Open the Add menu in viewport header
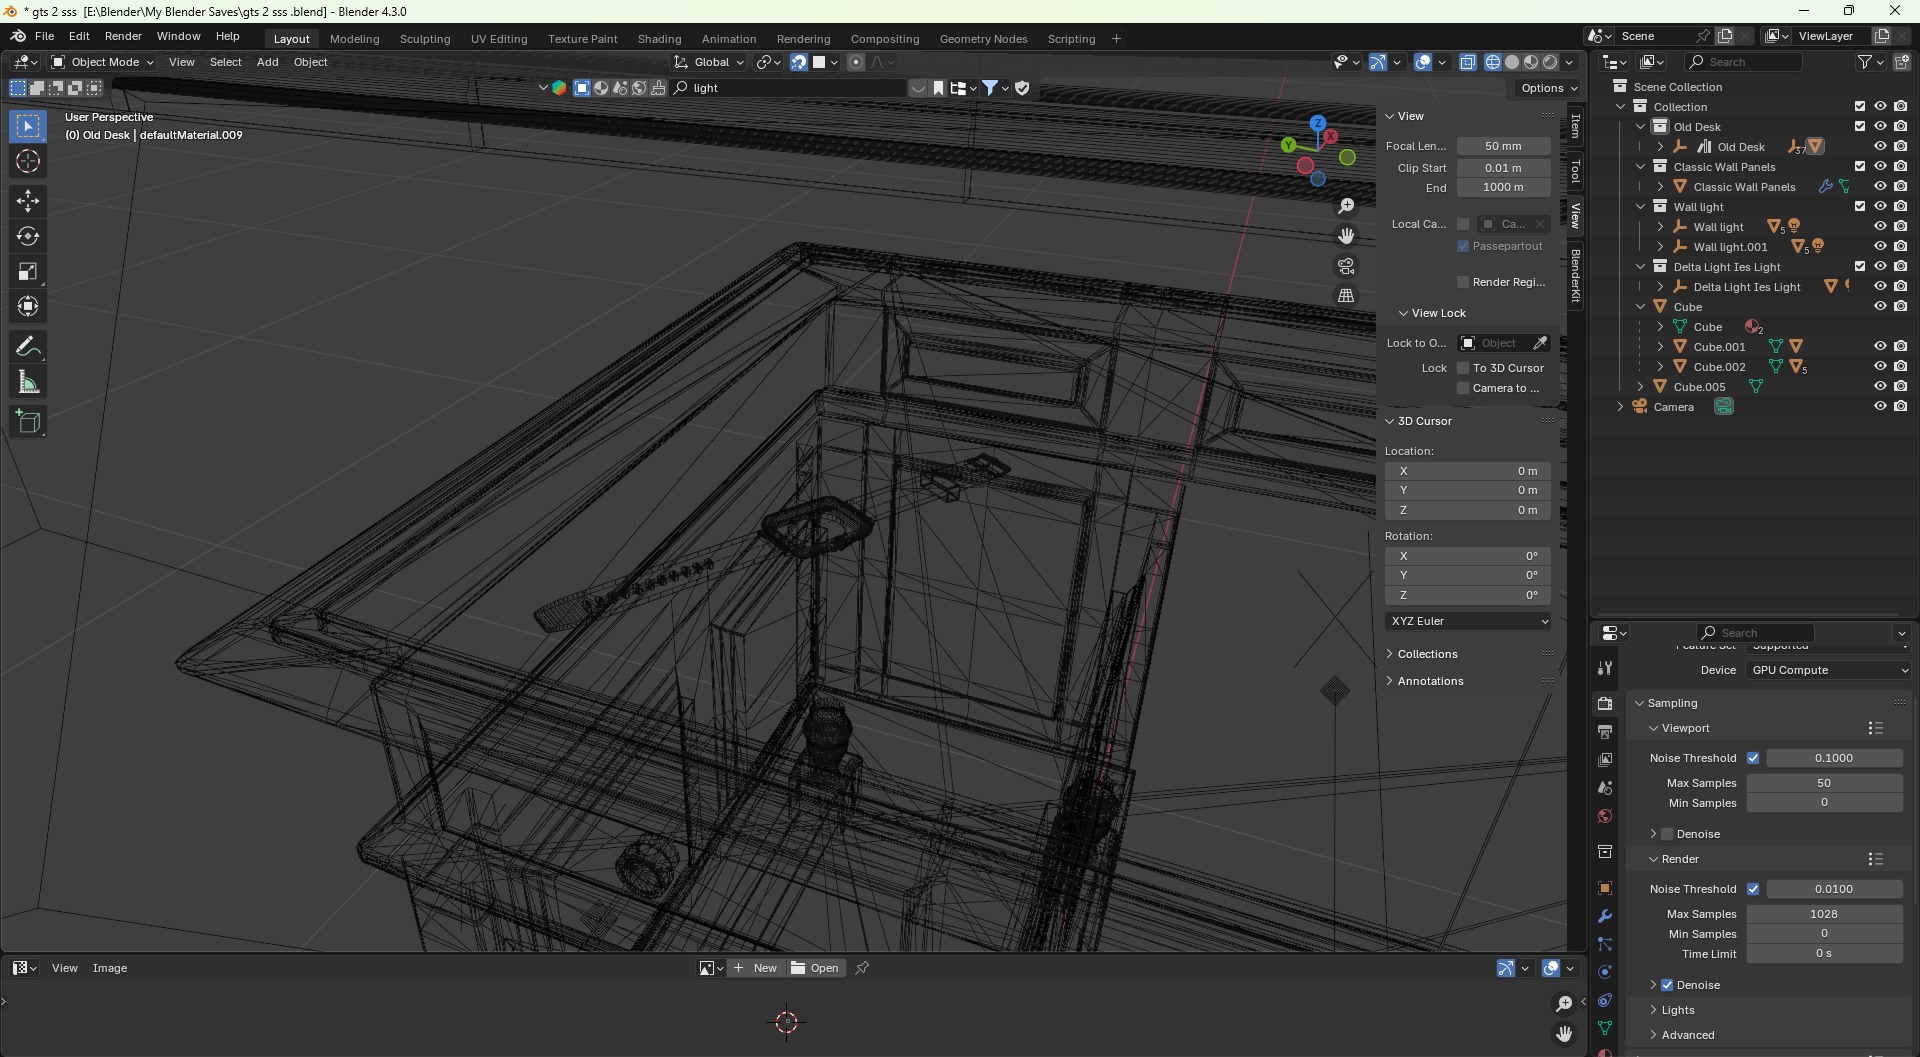This screenshot has height=1057, width=1920. tap(267, 62)
